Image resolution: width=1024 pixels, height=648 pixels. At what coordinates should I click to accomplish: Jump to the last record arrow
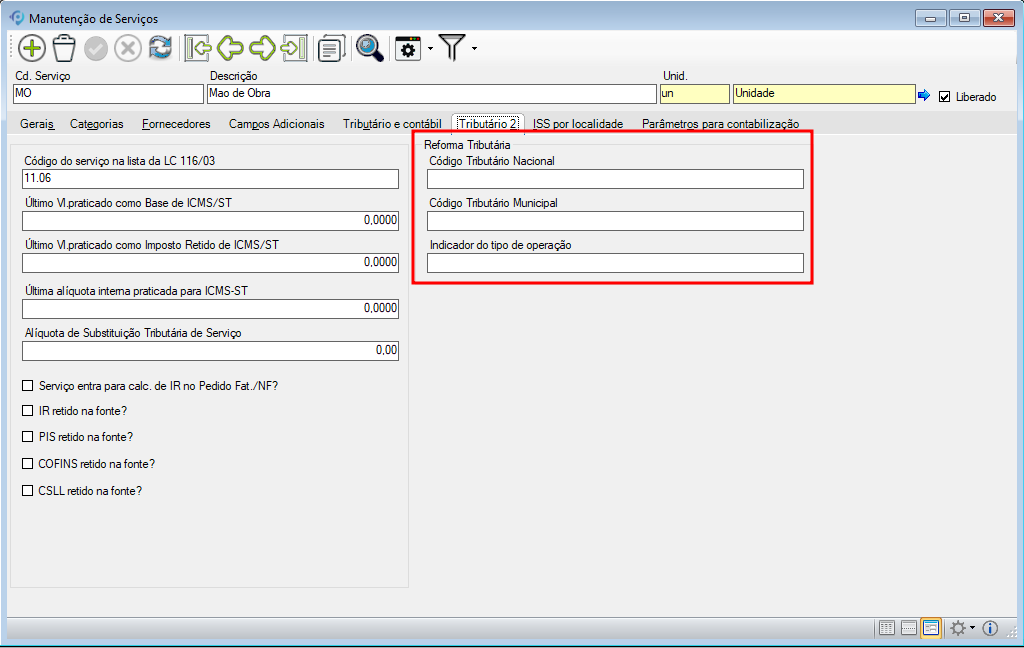pos(294,48)
